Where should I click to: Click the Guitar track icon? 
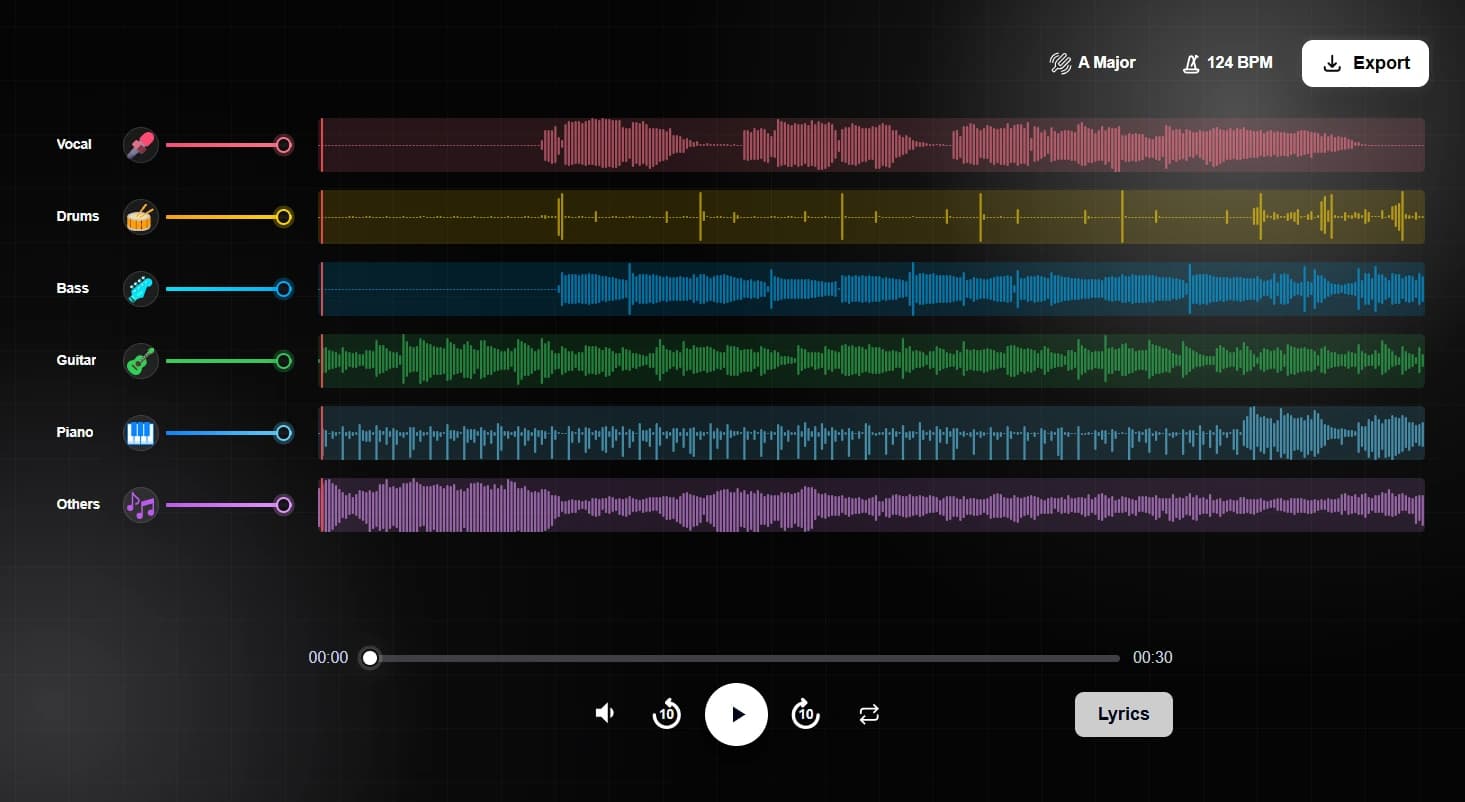click(141, 361)
